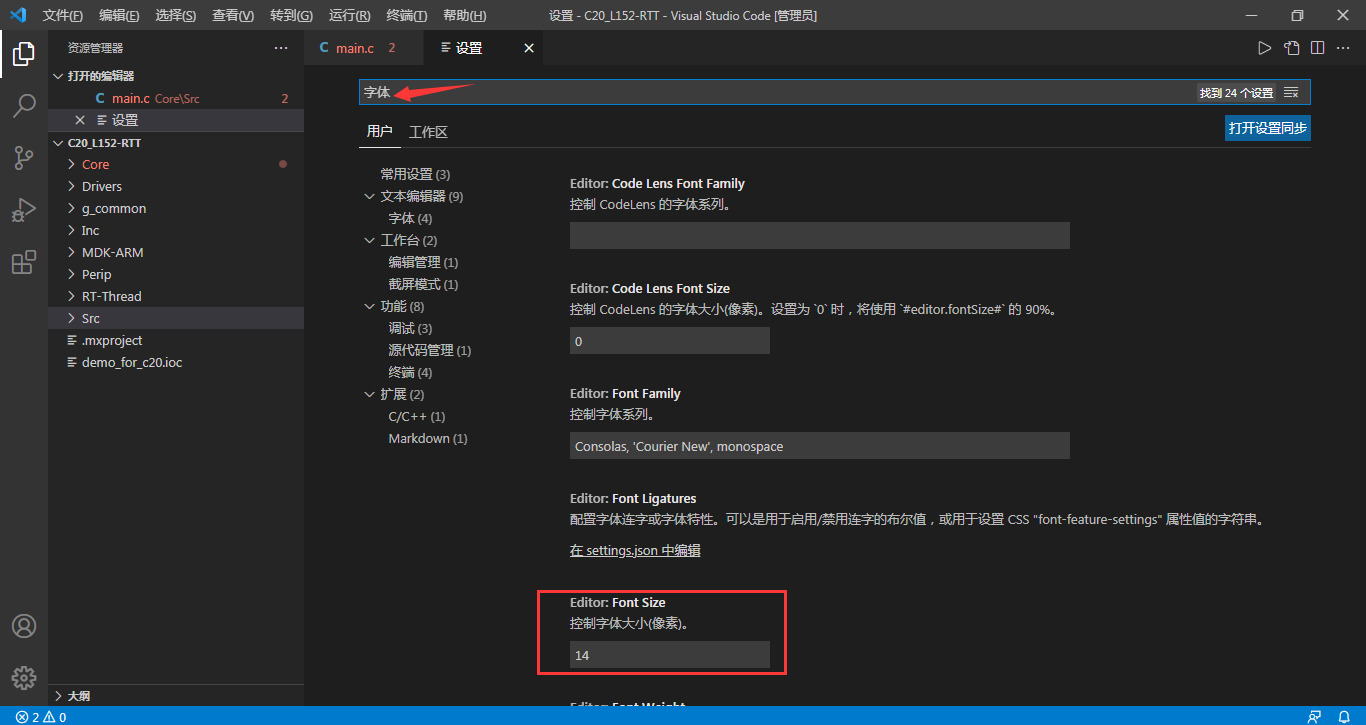1366x725 pixels.
Task: Open the editor more actions ellipsis
Action: tap(1344, 48)
